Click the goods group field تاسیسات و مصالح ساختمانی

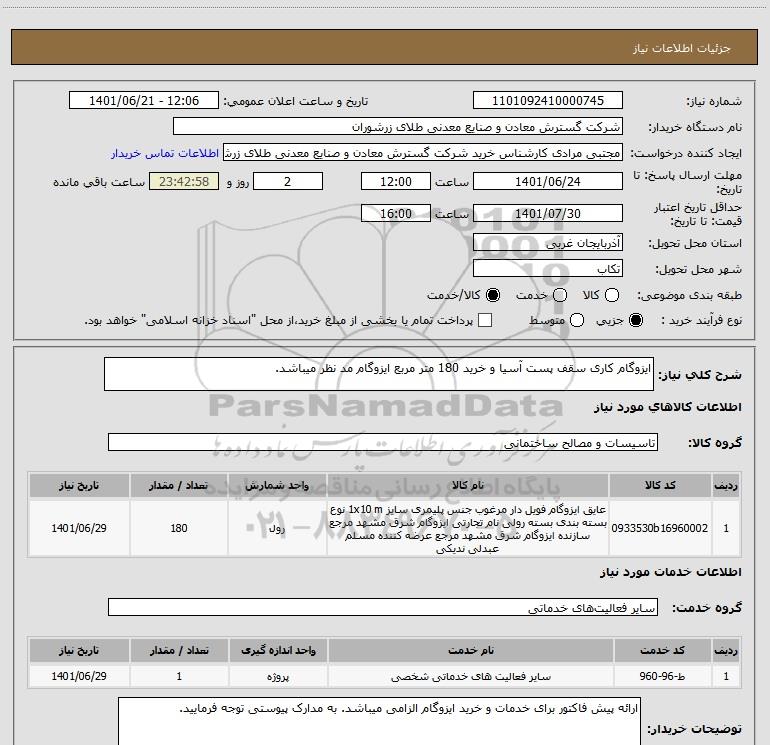(383, 442)
